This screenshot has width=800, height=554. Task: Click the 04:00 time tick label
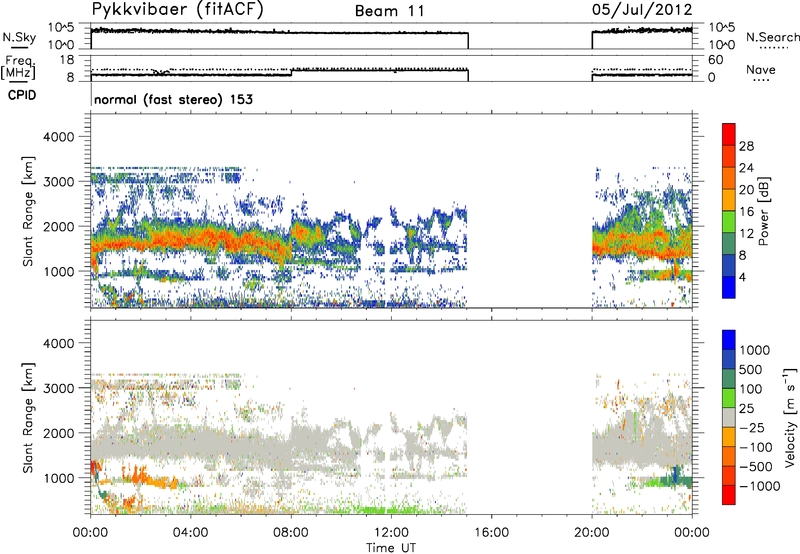tap(190, 533)
